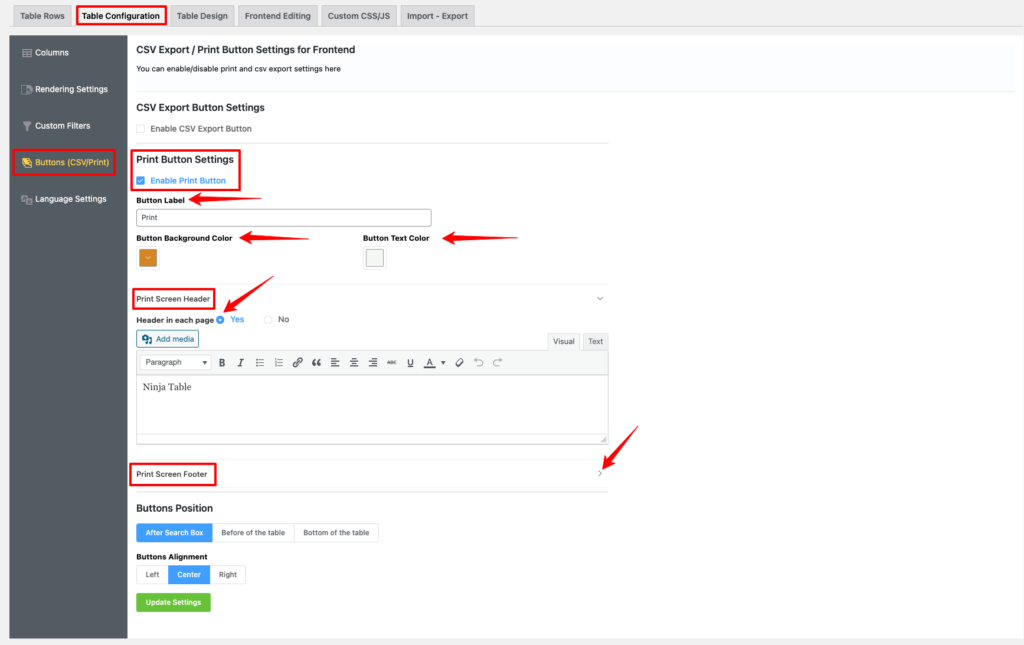Insert a link with the chain icon
The image size is (1024, 645).
(x=297, y=362)
